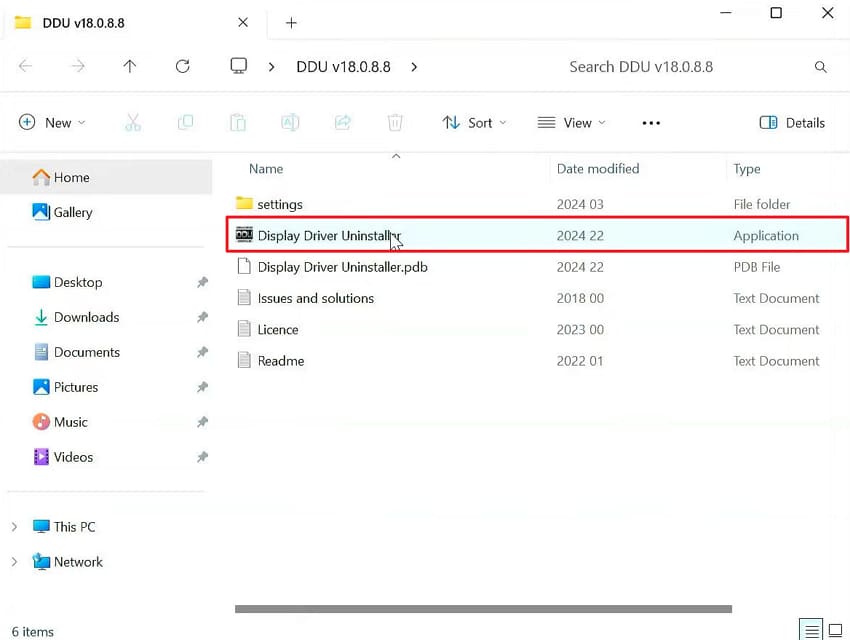Screen dimensions: 850x640
Task: Select the Issues and solutions file name
Action: (x=315, y=298)
